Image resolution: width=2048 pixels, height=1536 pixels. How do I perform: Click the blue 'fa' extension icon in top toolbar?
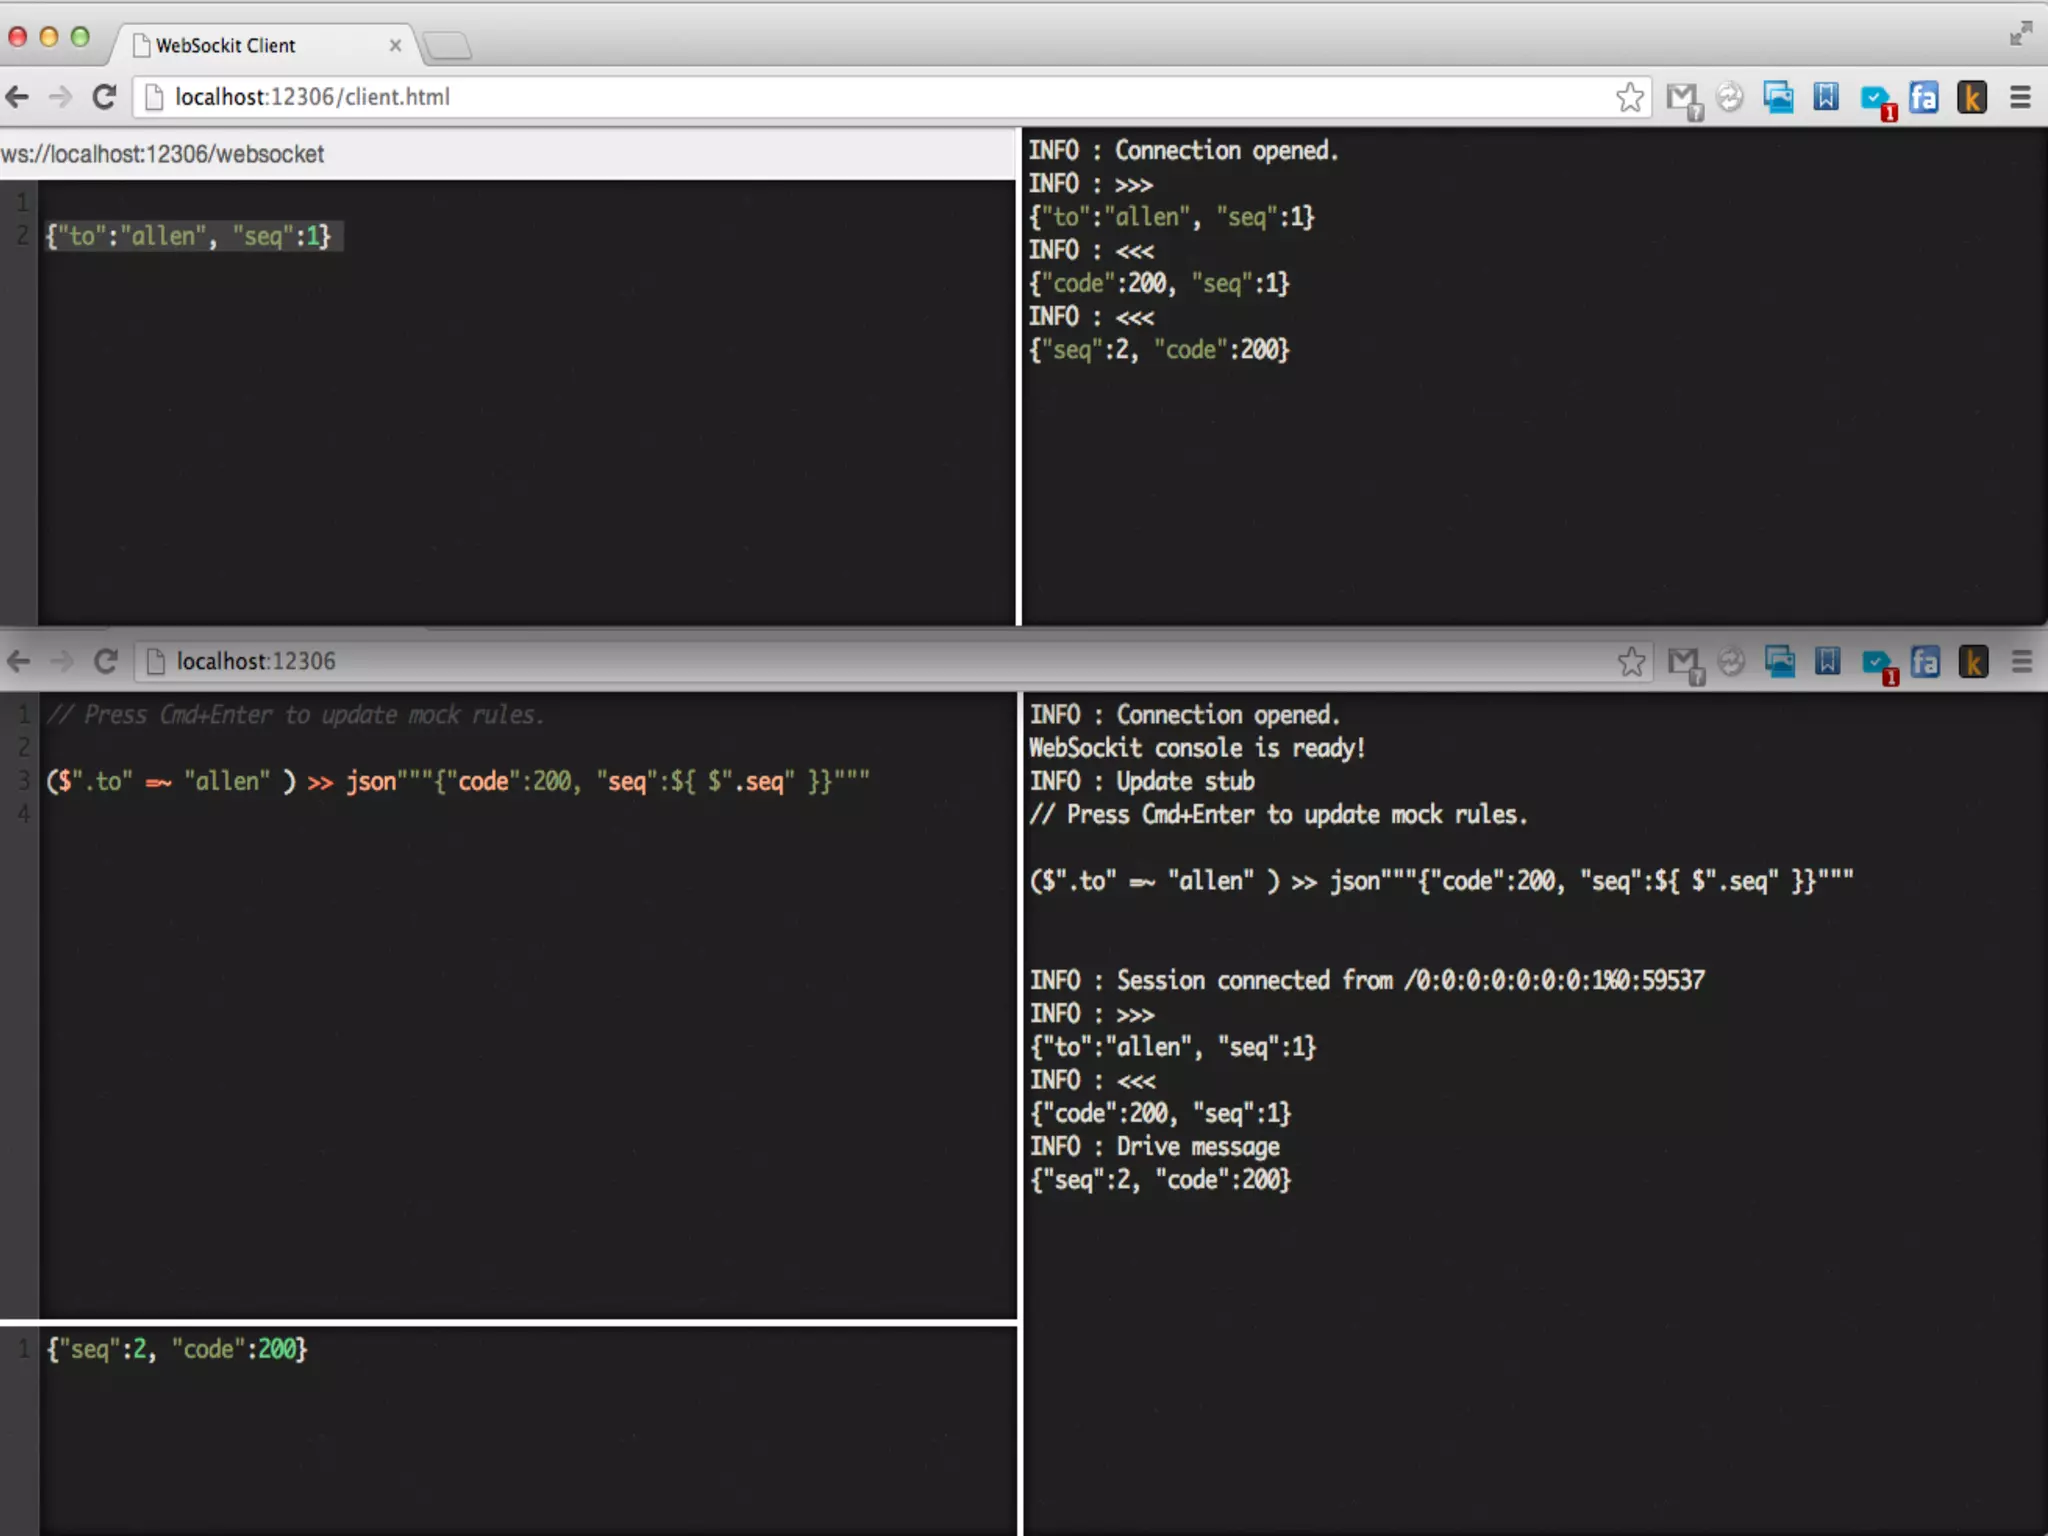click(1923, 97)
